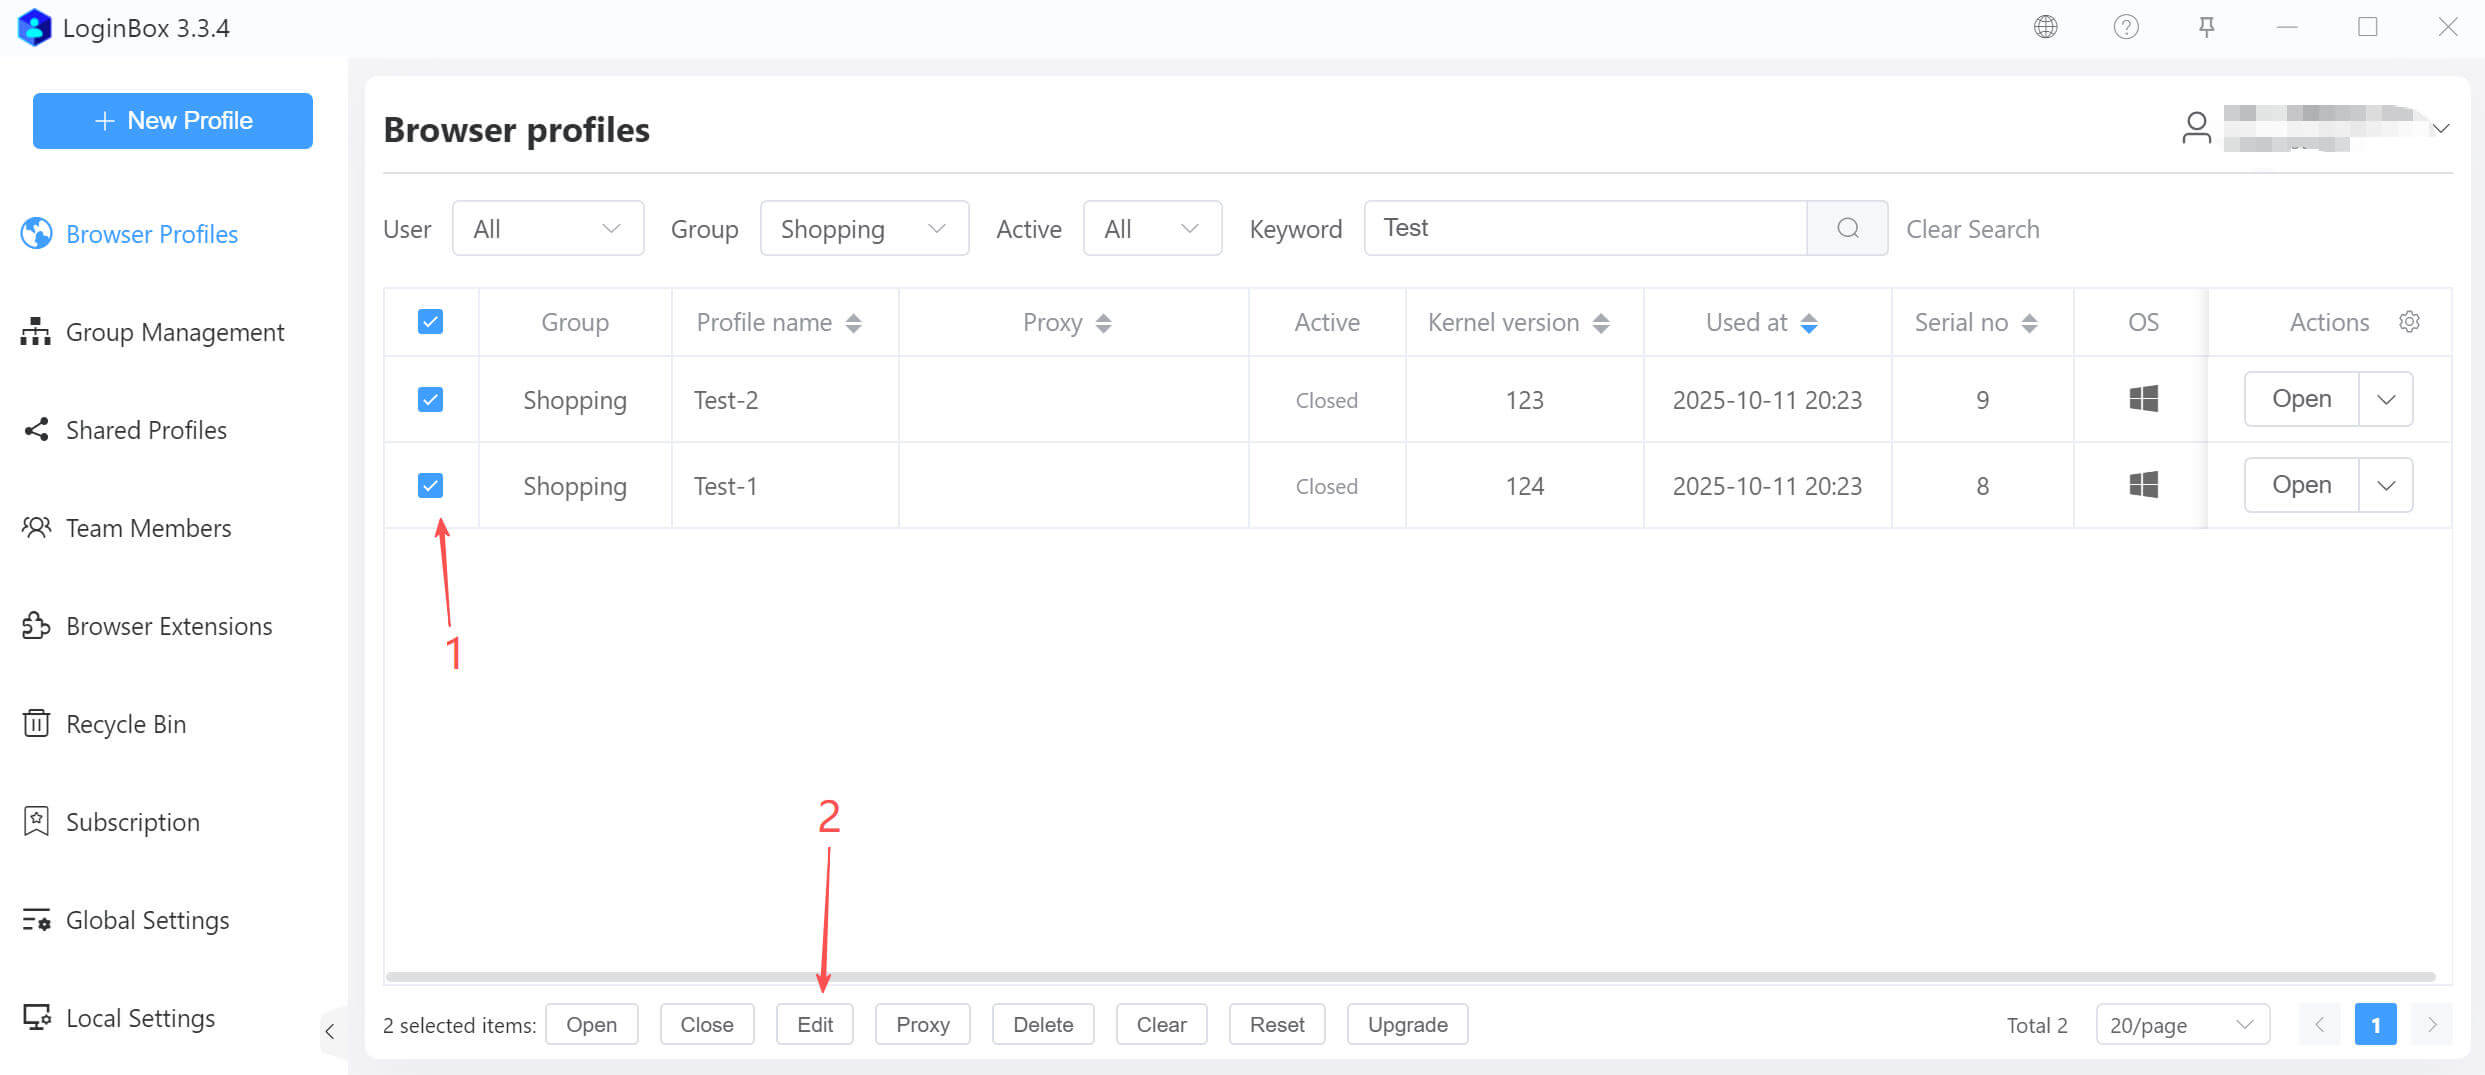
Task: Click the horizontal scrollbar under the table
Action: pos(1410,976)
